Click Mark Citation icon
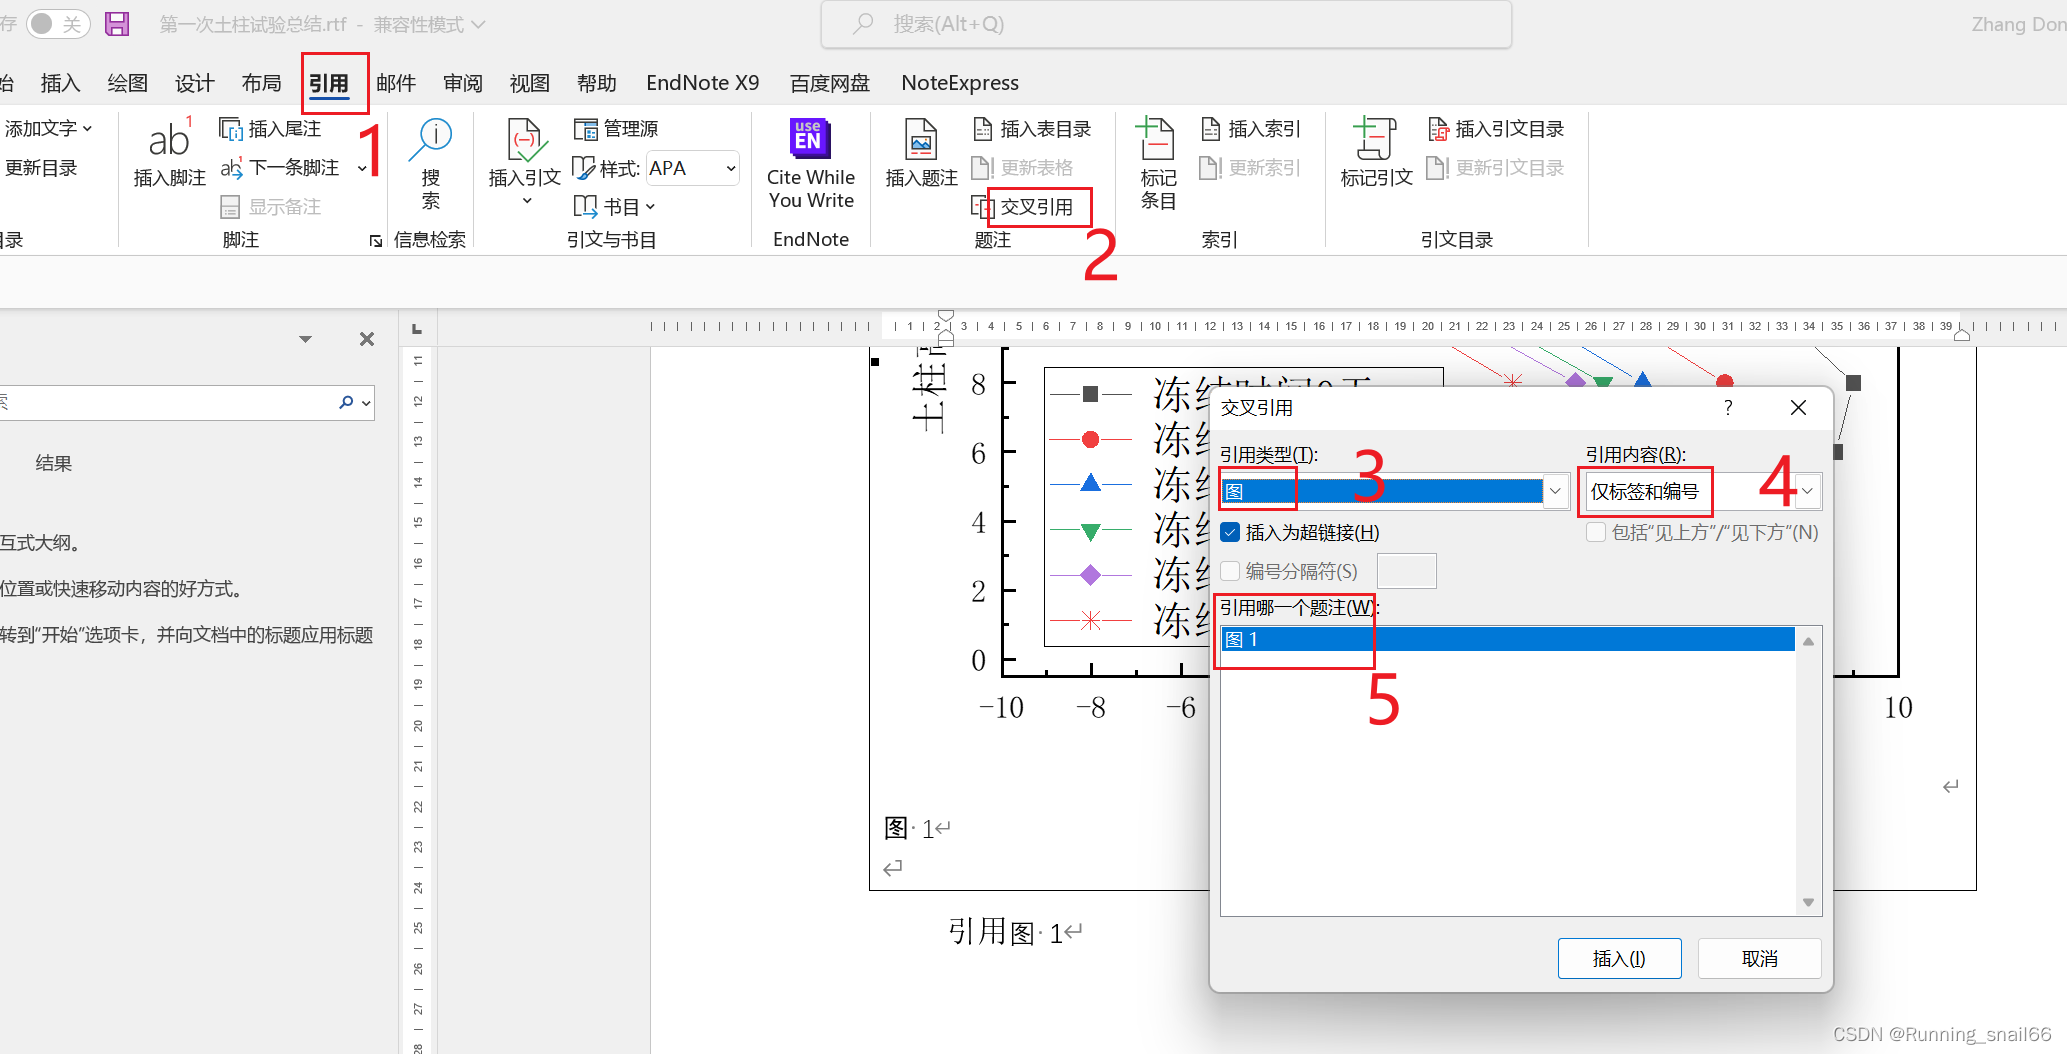 (x=1375, y=140)
